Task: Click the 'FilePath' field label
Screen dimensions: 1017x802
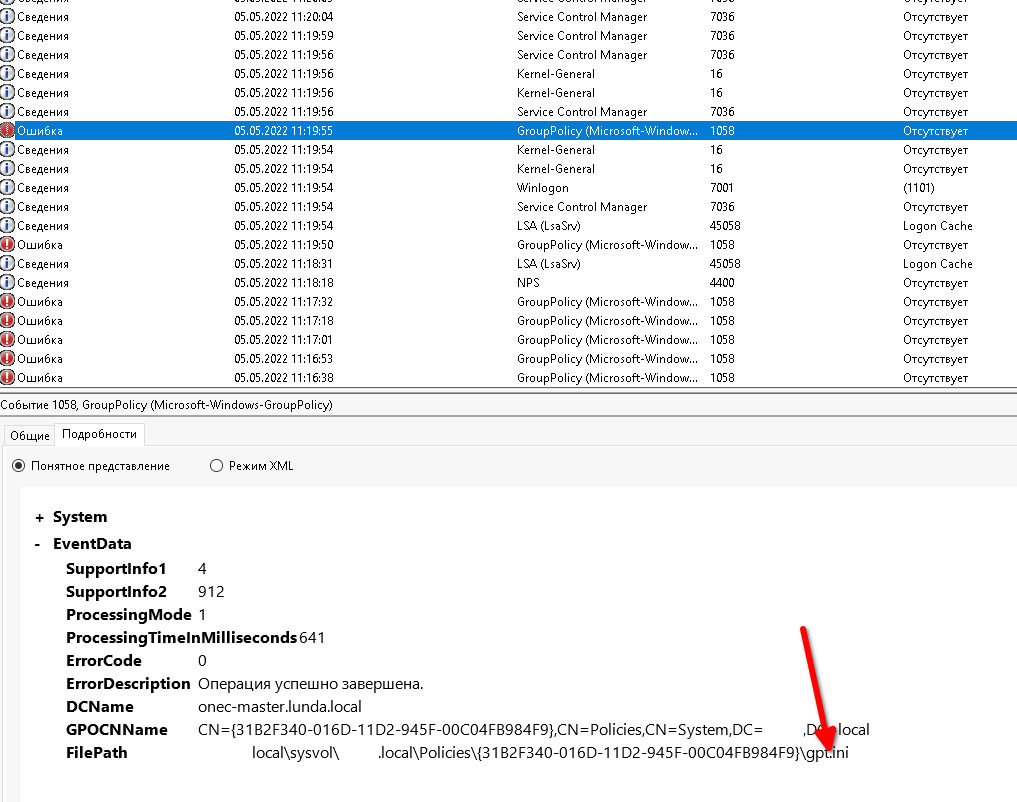Action: coord(97,753)
